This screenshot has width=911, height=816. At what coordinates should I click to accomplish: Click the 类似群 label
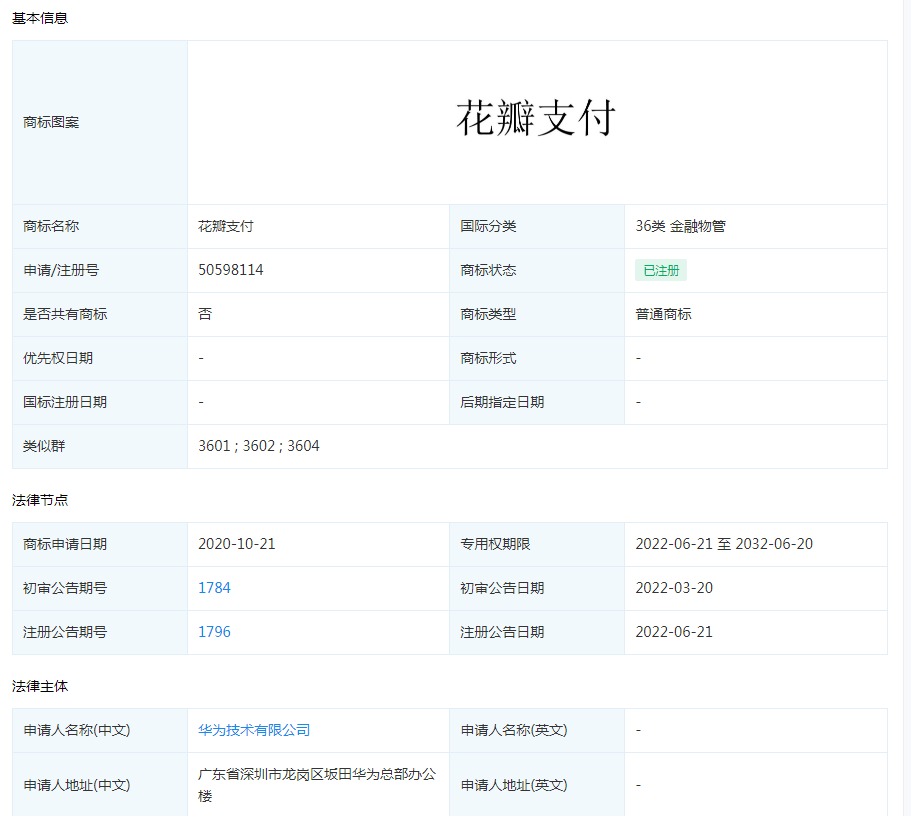click(44, 446)
